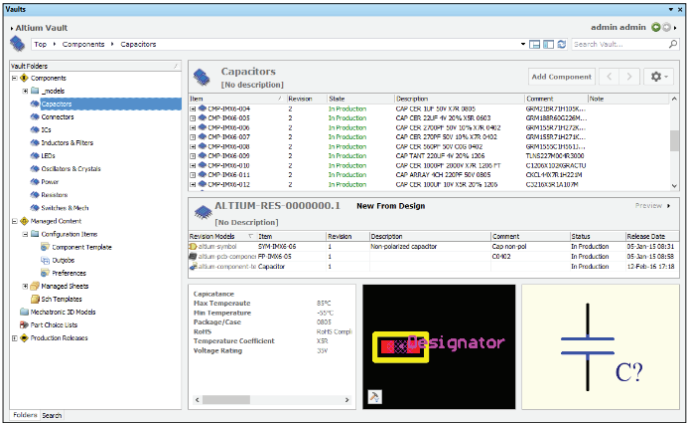Click the search magnifier icon

click(x=673, y=44)
